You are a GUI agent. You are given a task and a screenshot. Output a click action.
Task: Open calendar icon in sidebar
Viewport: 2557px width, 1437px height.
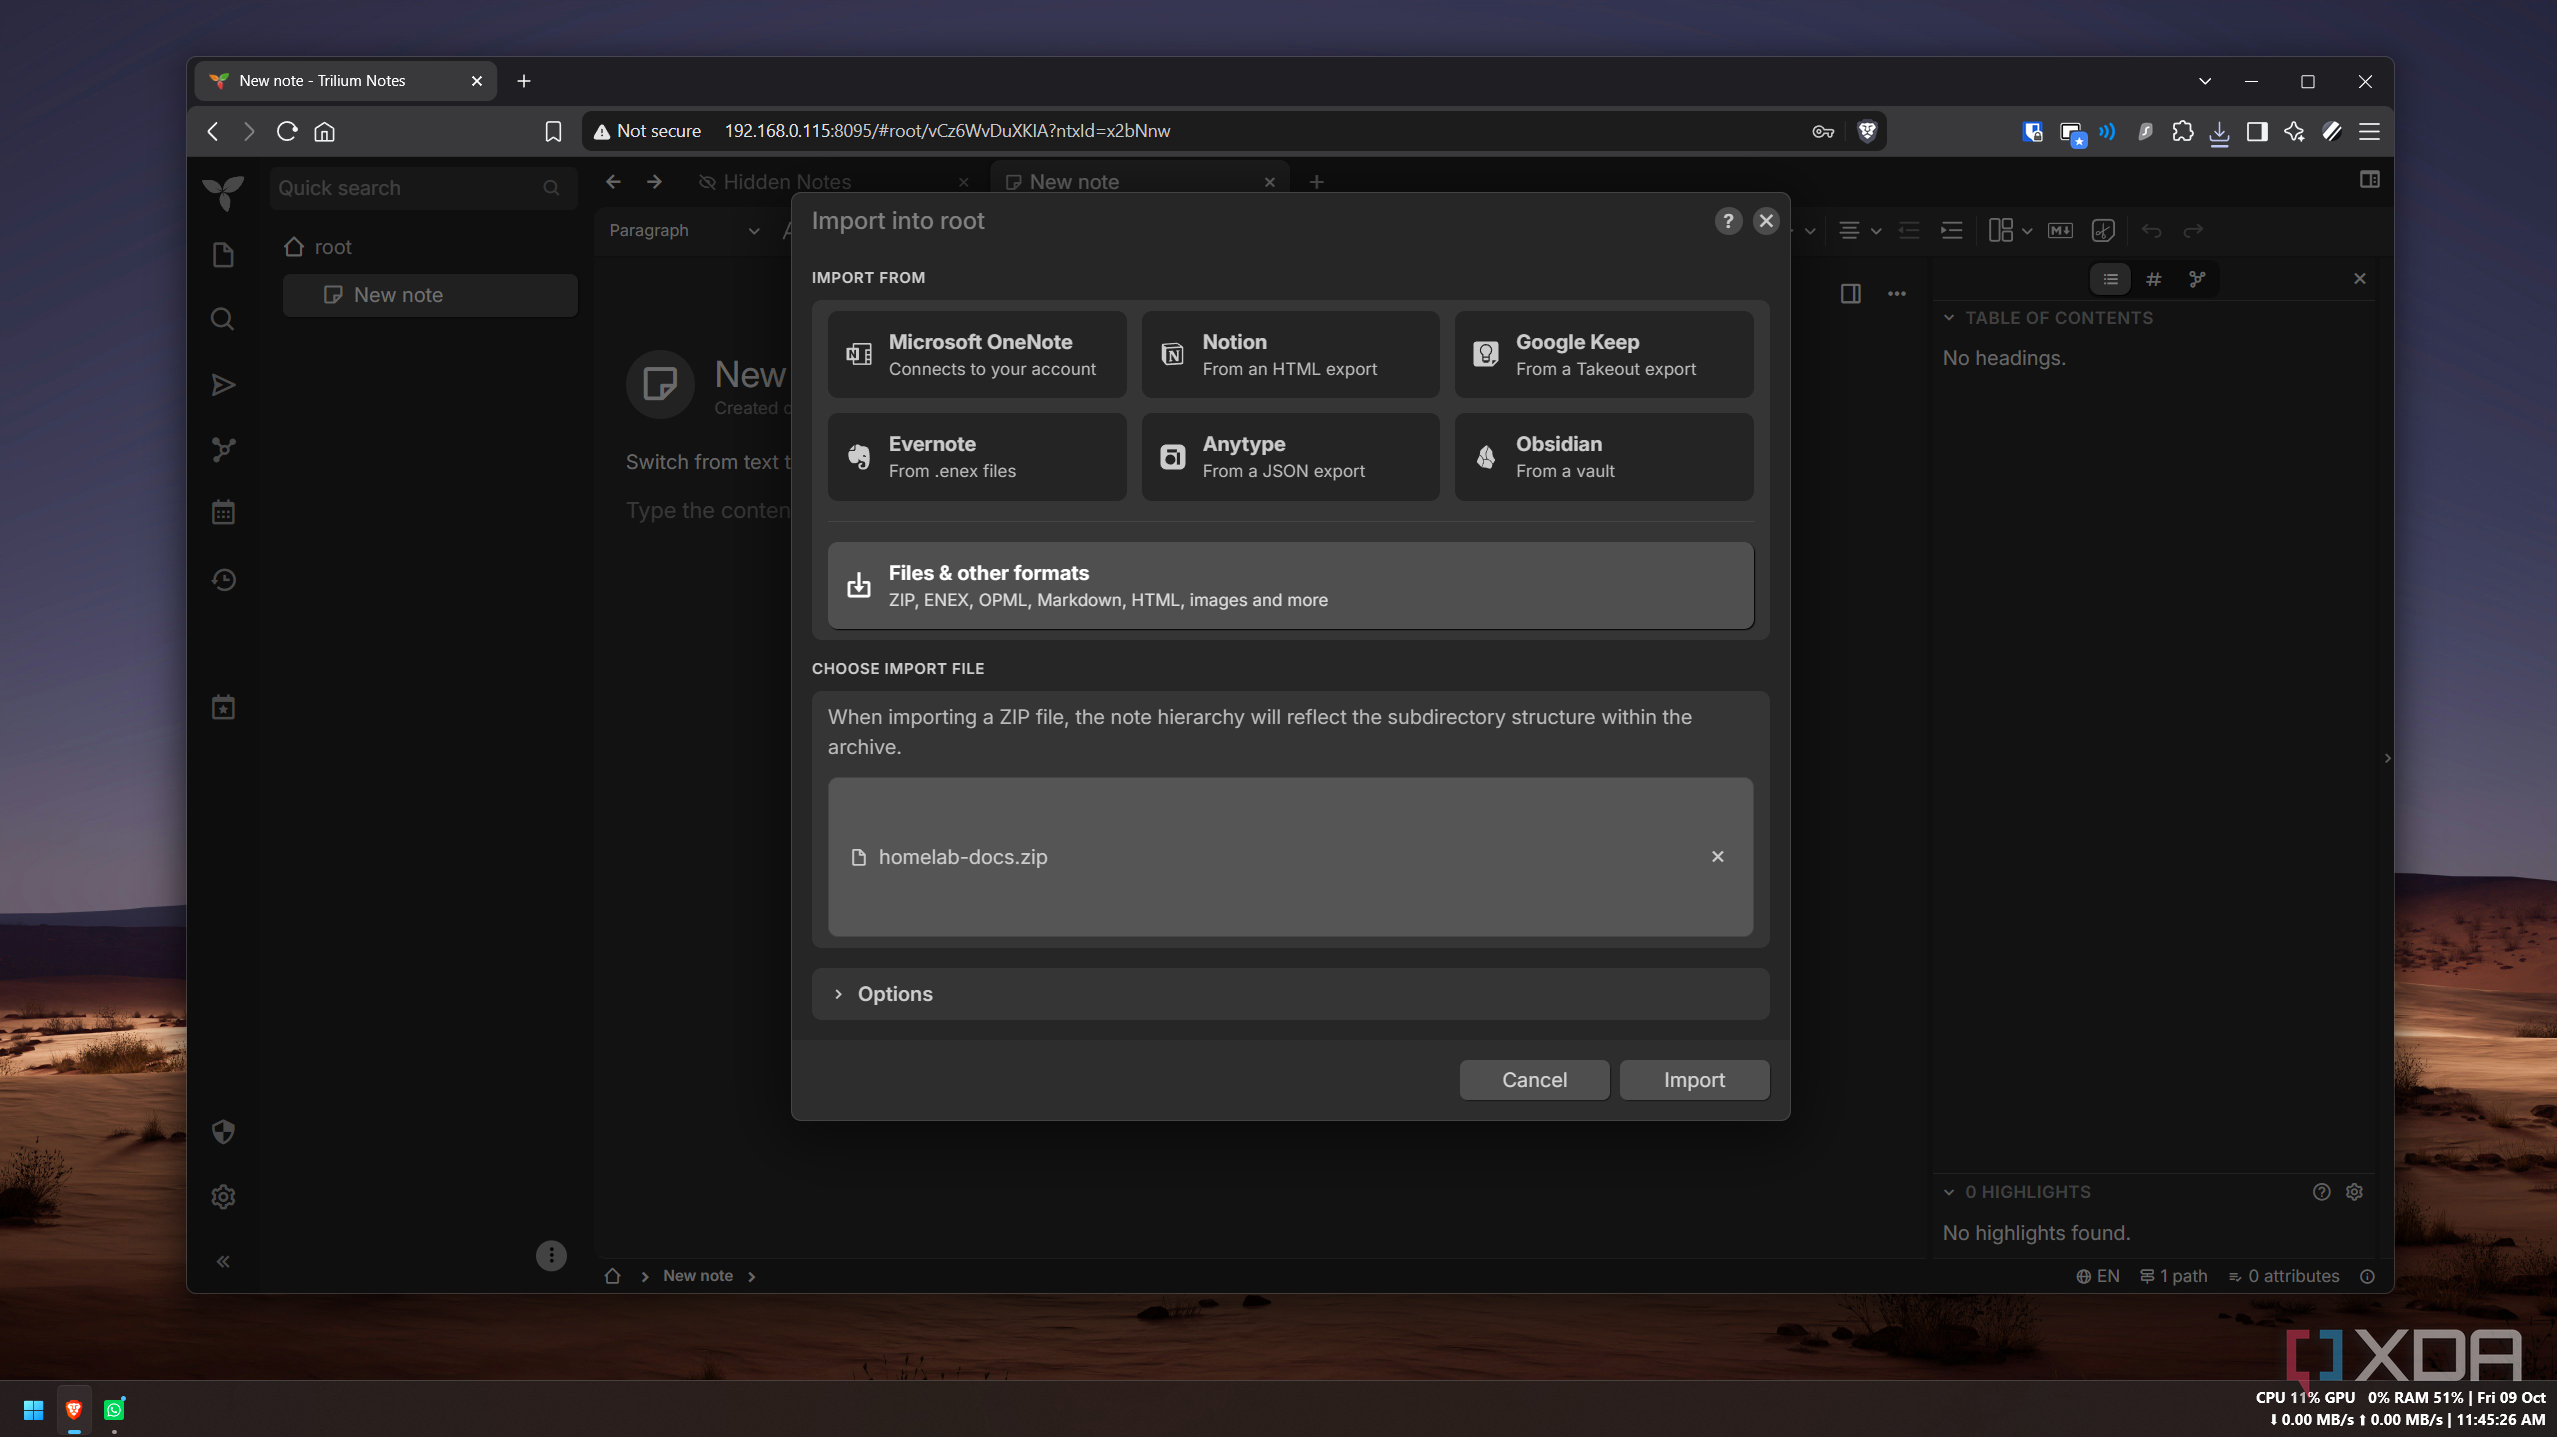point(223,513)
